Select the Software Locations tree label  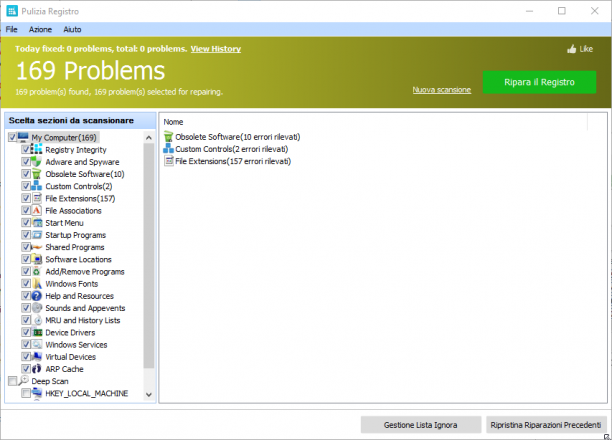point(78,259)
